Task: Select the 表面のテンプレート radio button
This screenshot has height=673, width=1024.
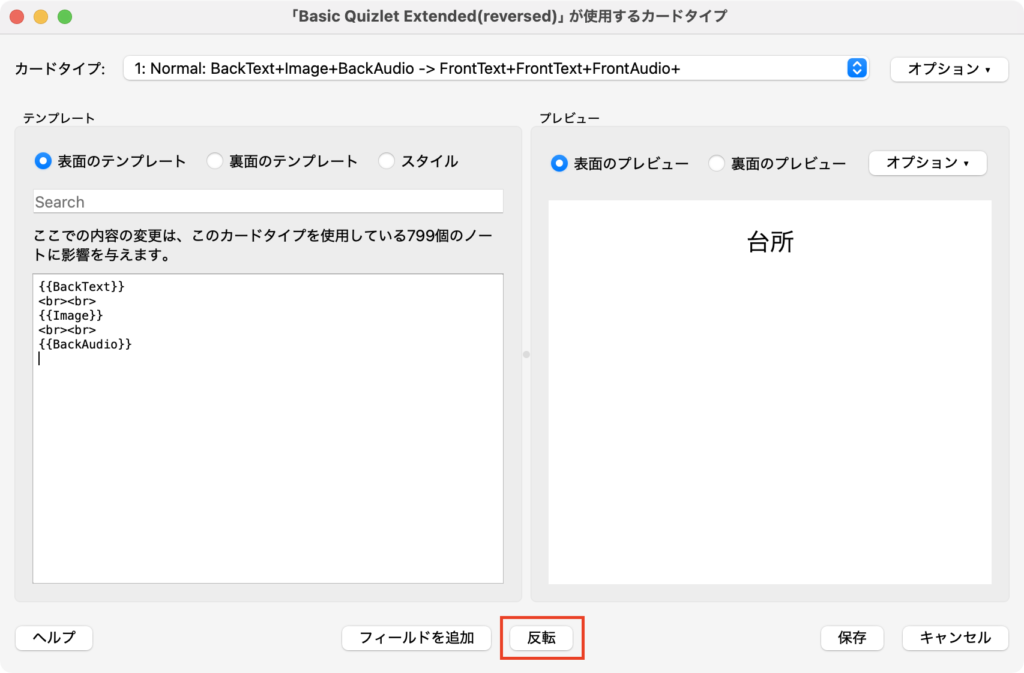Action: (x=43, y=161)
